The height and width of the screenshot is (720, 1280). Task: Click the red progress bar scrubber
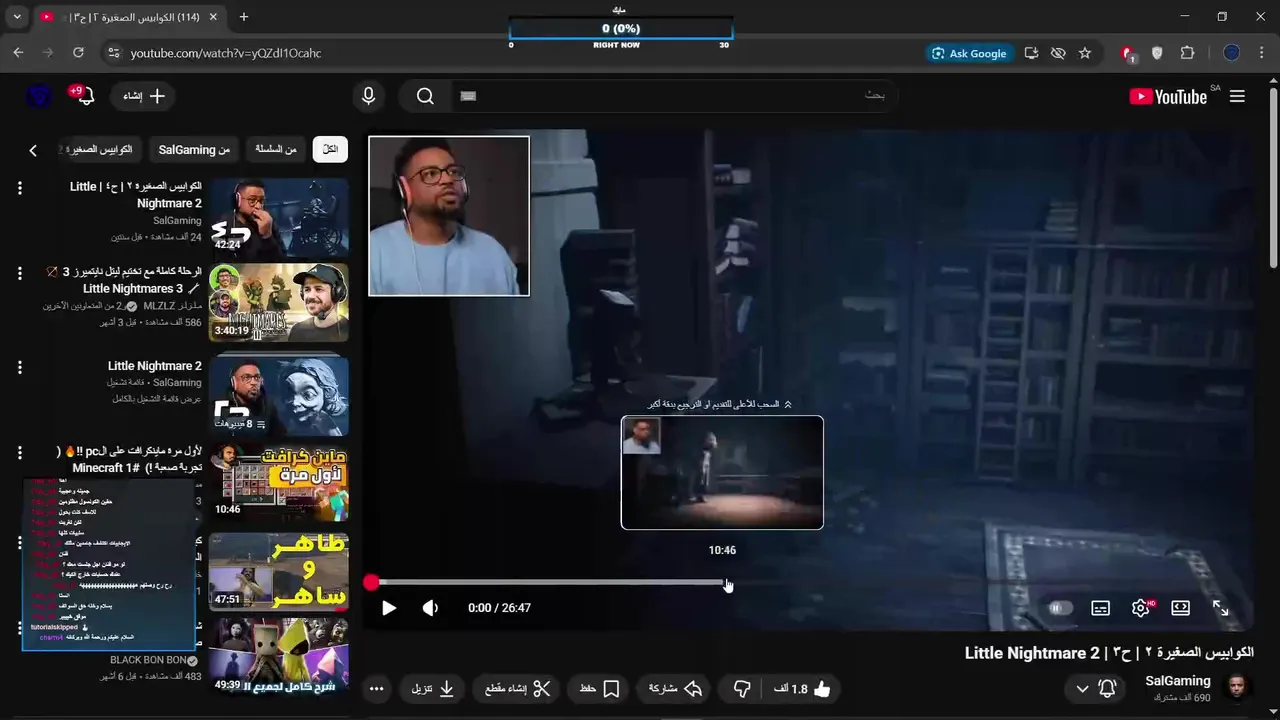372,582
